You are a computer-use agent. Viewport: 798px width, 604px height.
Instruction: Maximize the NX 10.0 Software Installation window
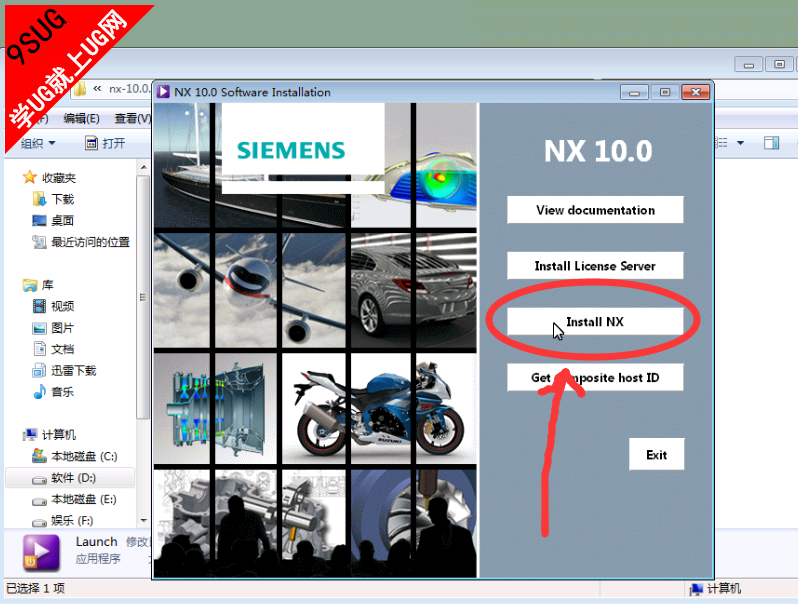pyautogui.click(x=665, y=92)
